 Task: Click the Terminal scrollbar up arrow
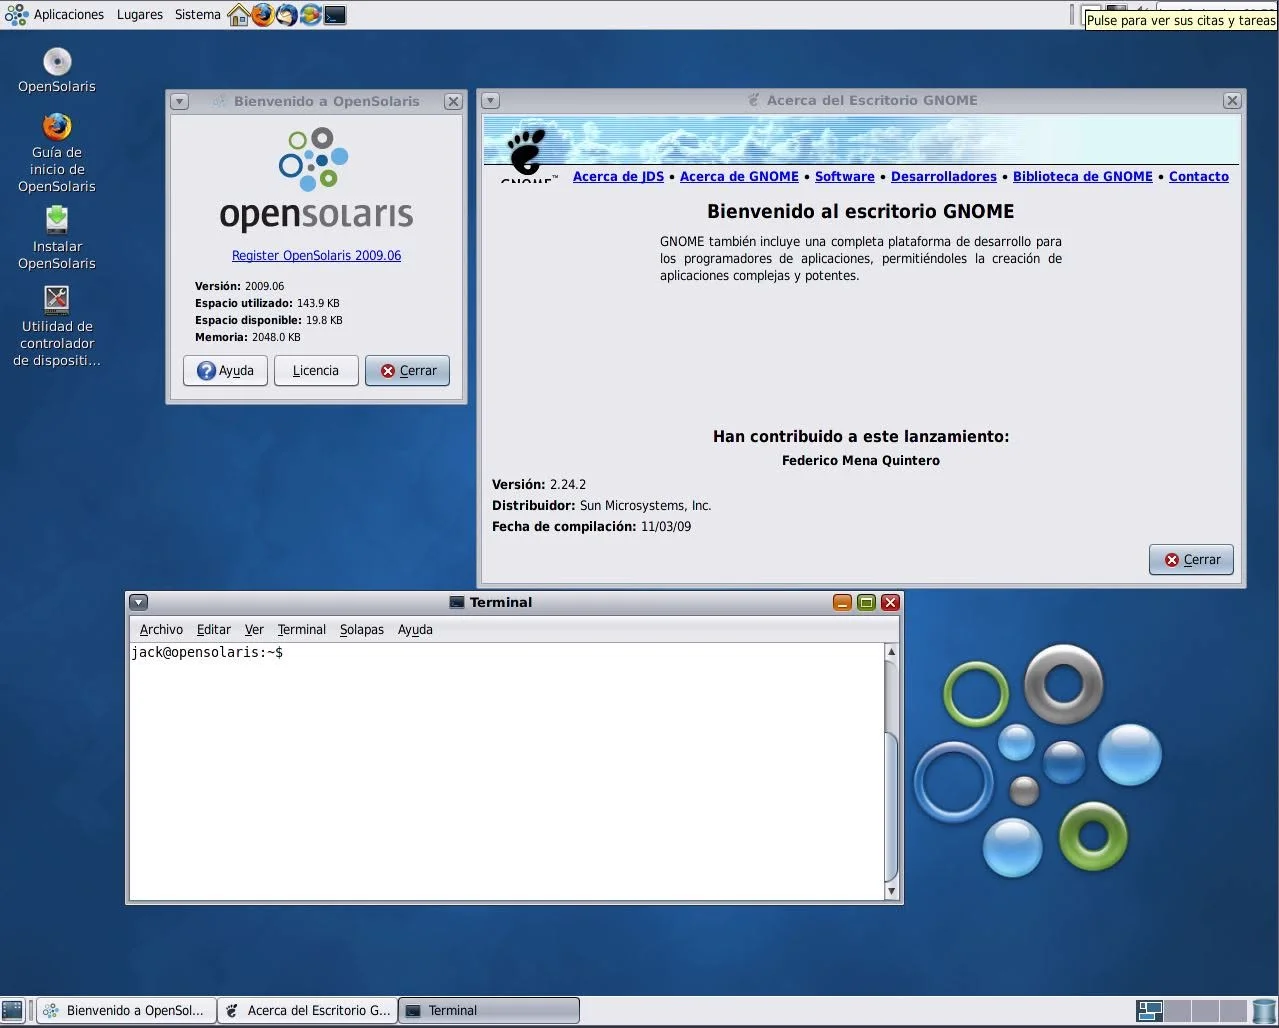point(891,652)
